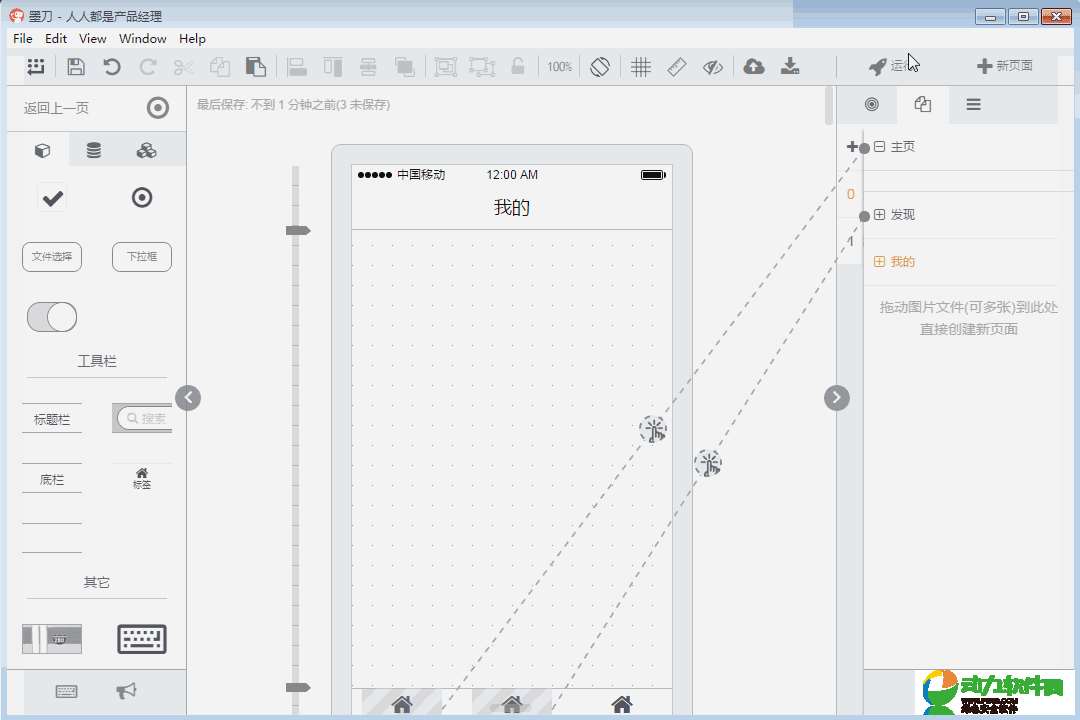Open the Edit menu
Viewport: 1080px width, 720px height.
pyautogui.click(x=56, y=39)
